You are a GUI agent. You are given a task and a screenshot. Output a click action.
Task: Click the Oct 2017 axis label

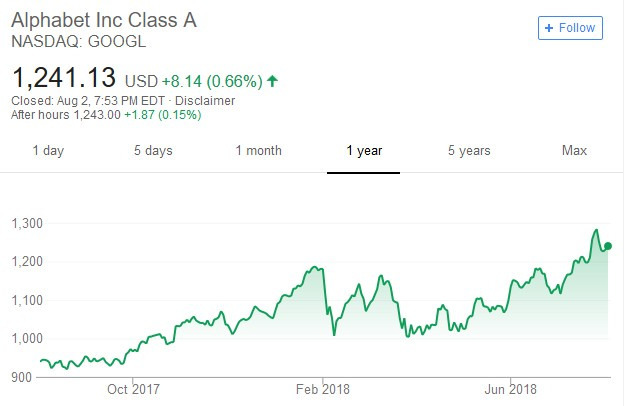(x=133, y=389)
